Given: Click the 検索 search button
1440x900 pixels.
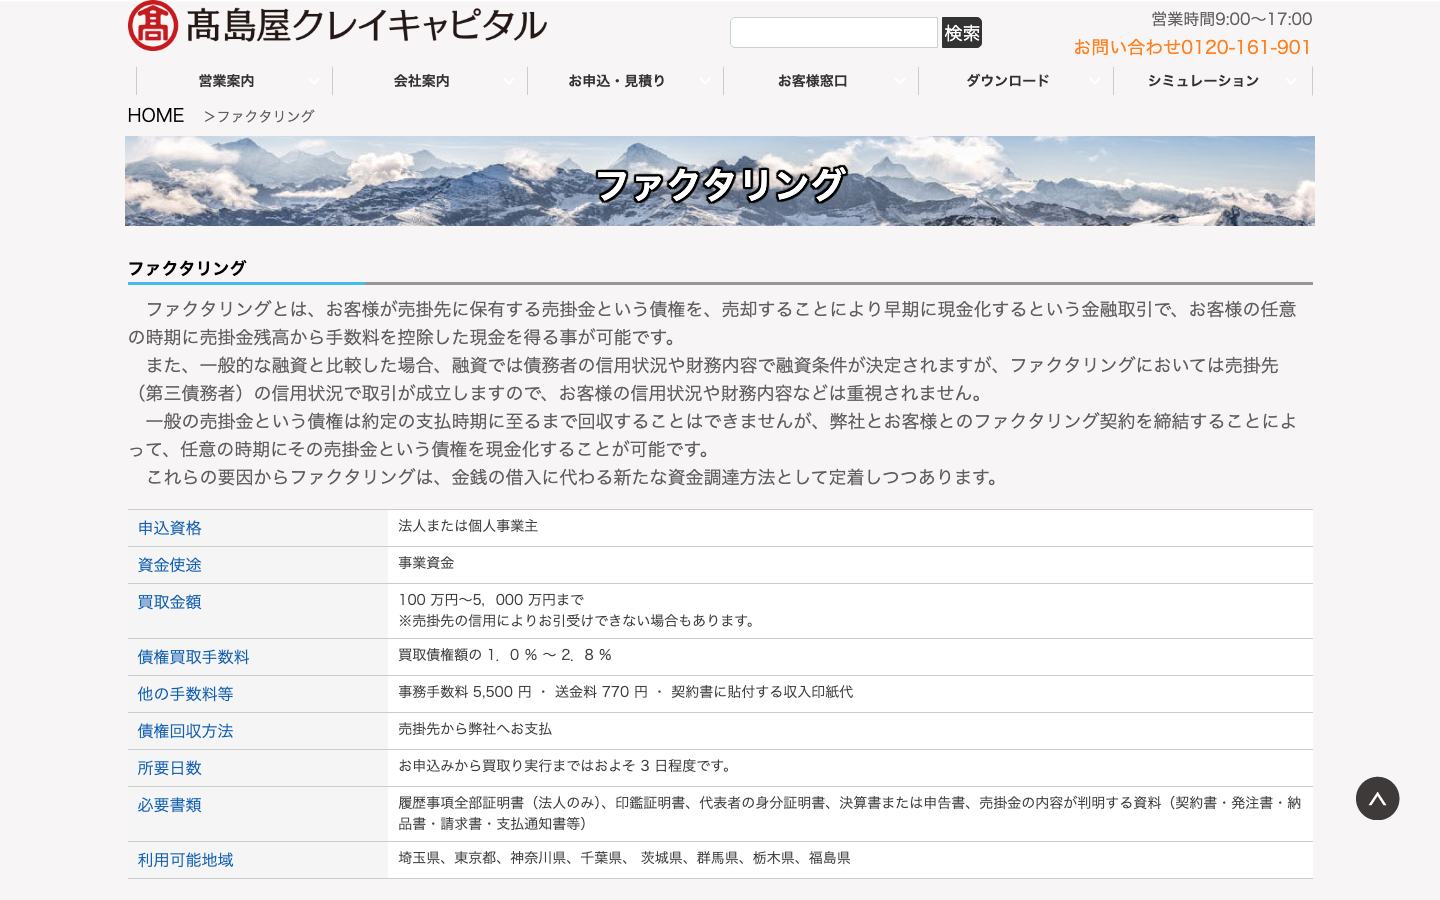Looking at the screenshot, I should pos(962,33).
